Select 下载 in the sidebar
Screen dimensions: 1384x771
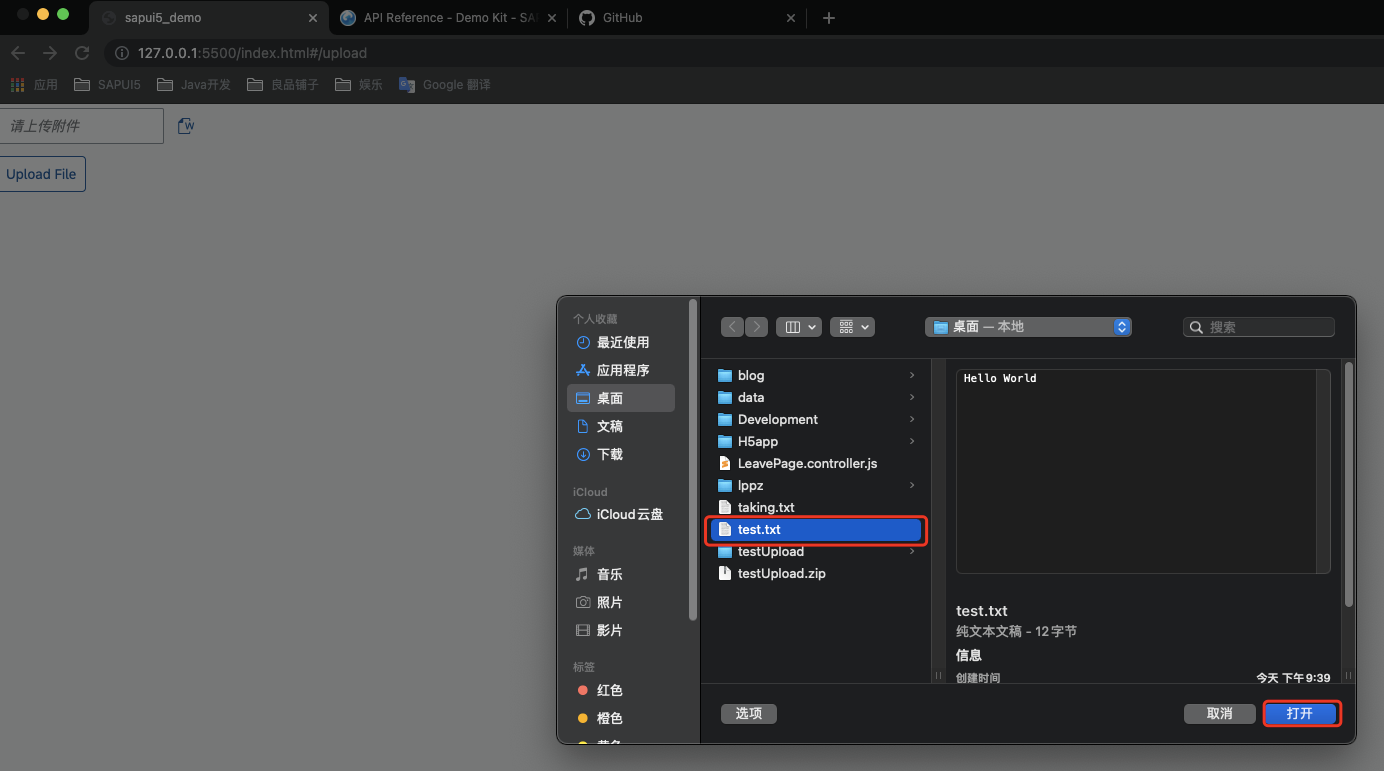click(621, 454)
